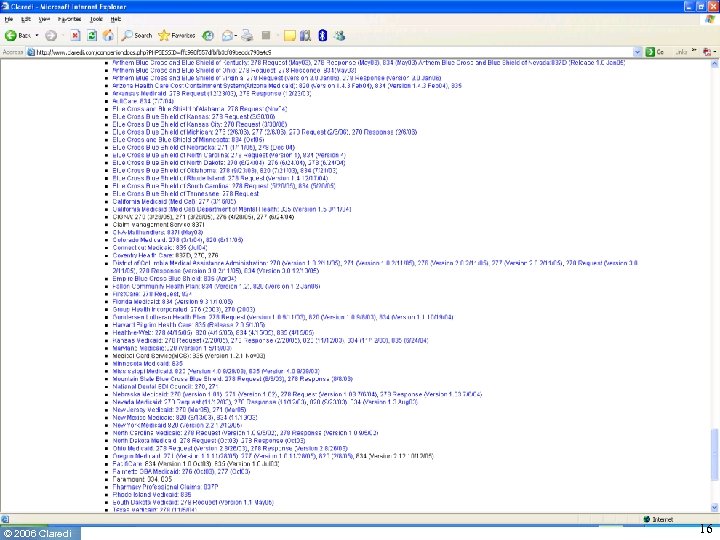The height and width of the screenshot is (540, 720).
Task: Open the Pharmacy Professional Claims: 837P link
Action: [165, 487]
